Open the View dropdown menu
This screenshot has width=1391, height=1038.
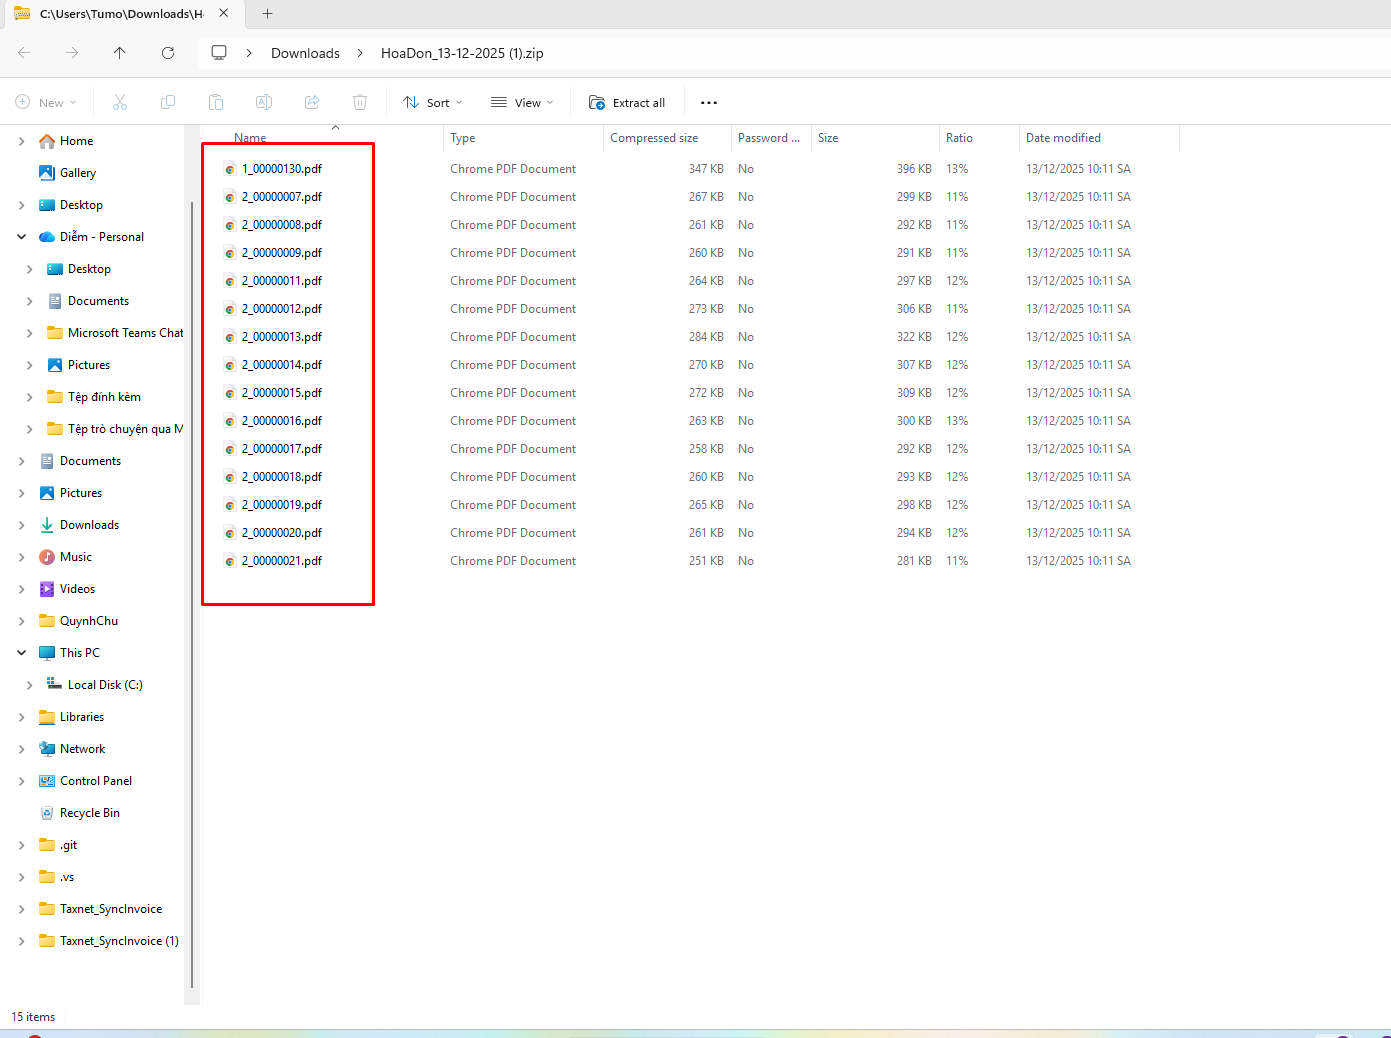click(x=521, y=103)
